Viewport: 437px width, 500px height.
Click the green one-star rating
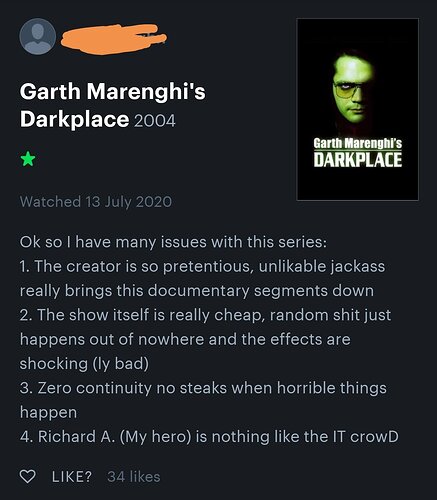(x=28, y=159)
